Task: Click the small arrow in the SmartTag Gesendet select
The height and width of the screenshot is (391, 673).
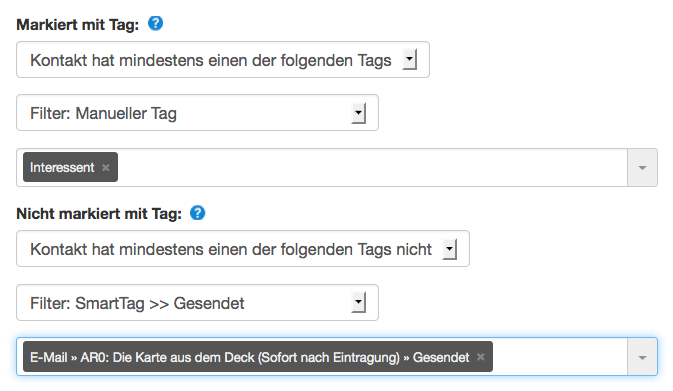Action: (358, 303)
